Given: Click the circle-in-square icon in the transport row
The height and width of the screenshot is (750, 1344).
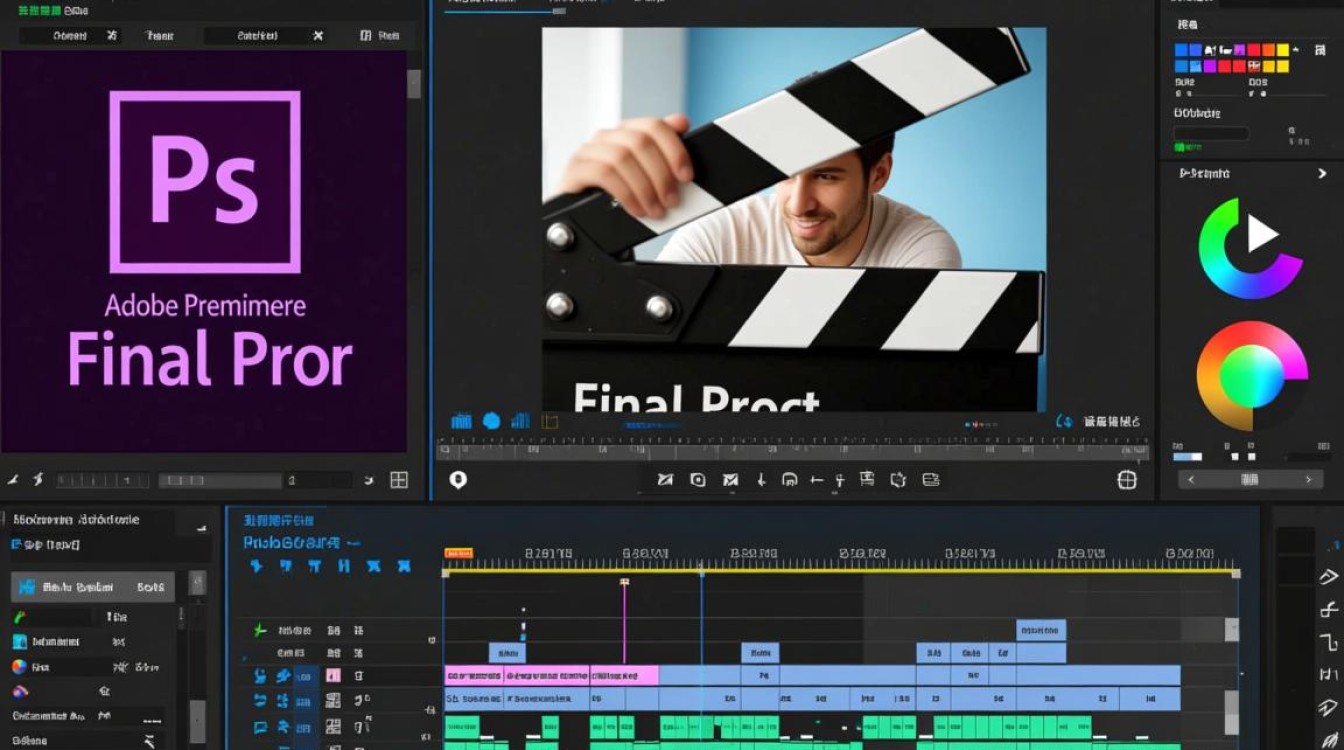Looking at the screenshot, I should click(x=698, y=480).
